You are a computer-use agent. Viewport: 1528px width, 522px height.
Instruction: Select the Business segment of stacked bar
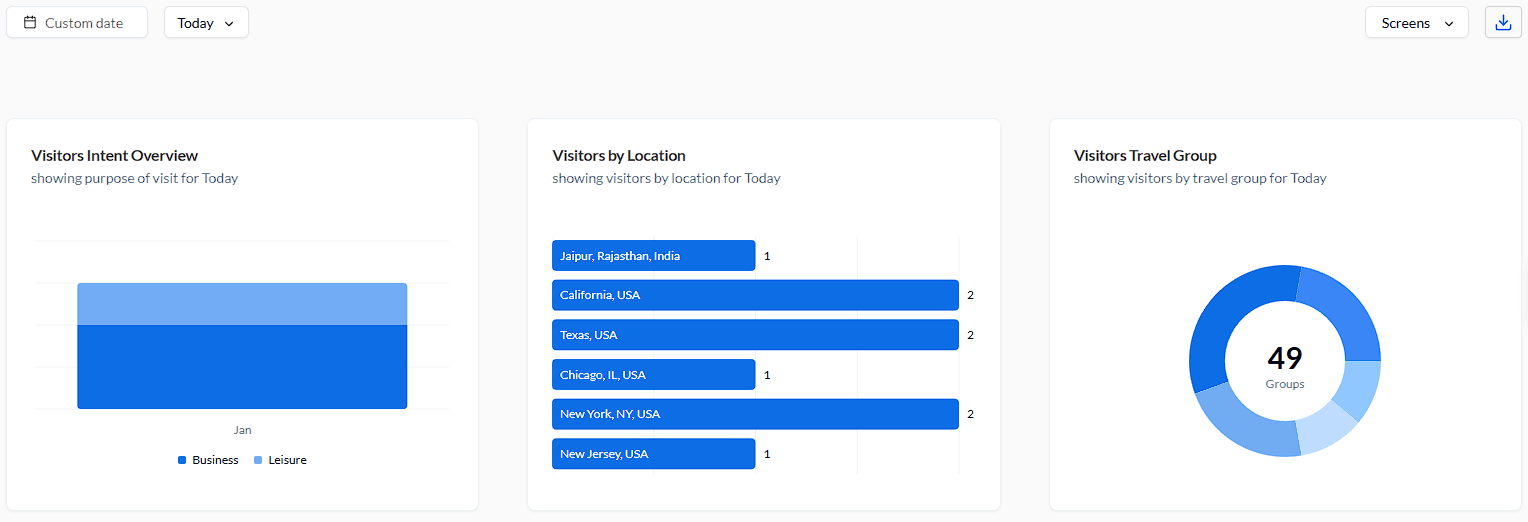click(x=242, y=367)
